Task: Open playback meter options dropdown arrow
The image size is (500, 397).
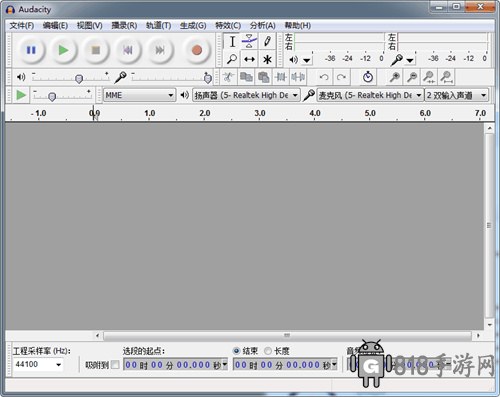Action: click(307, 60)
